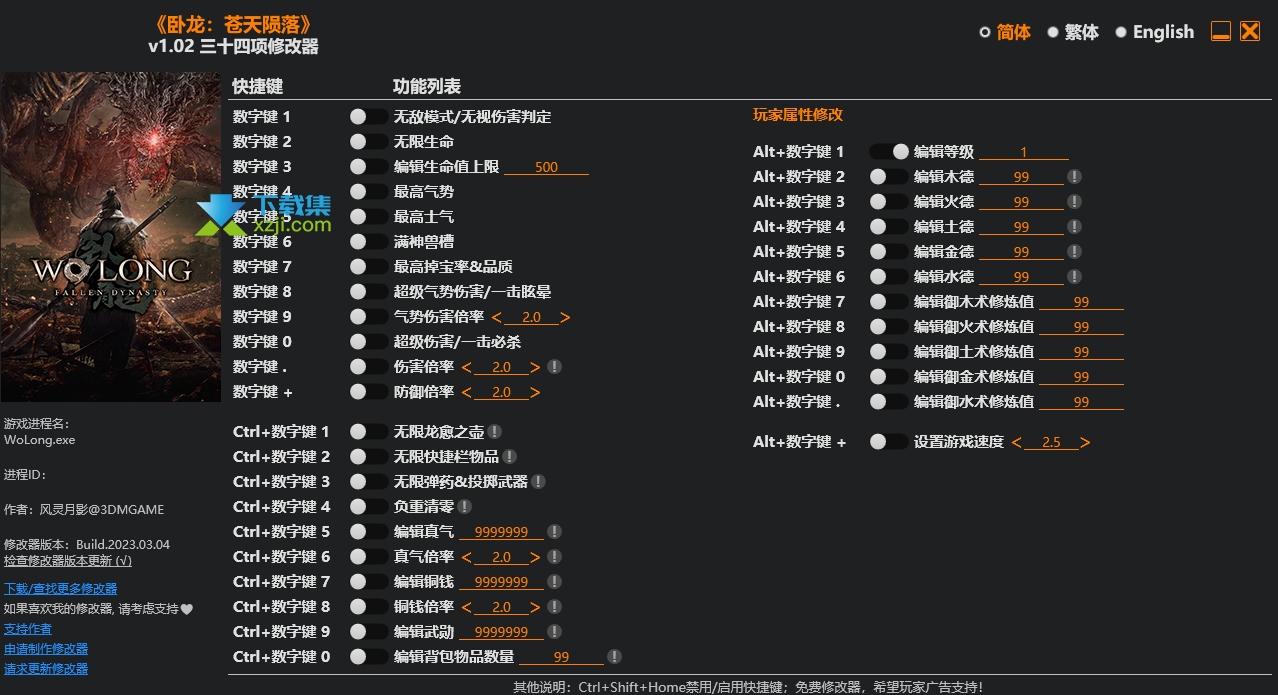This screenshot has height=695, width=1278.
Task: Click the 支持作者 link
Action: 28,629
